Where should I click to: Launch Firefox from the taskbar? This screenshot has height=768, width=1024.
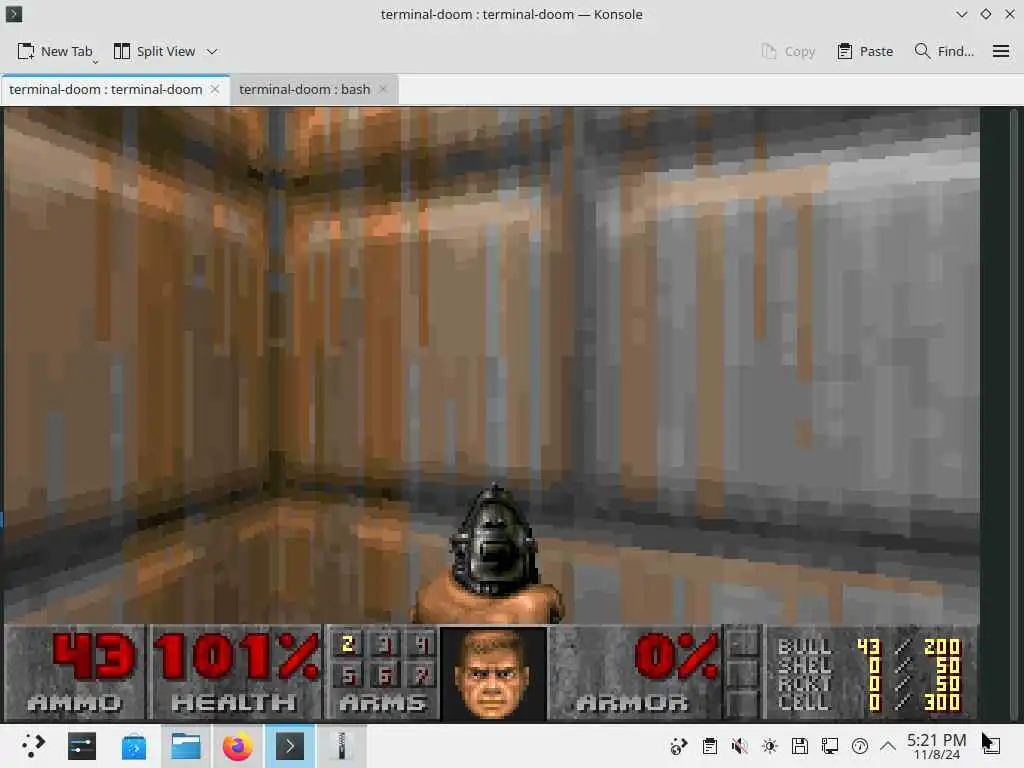coord(237,746)
